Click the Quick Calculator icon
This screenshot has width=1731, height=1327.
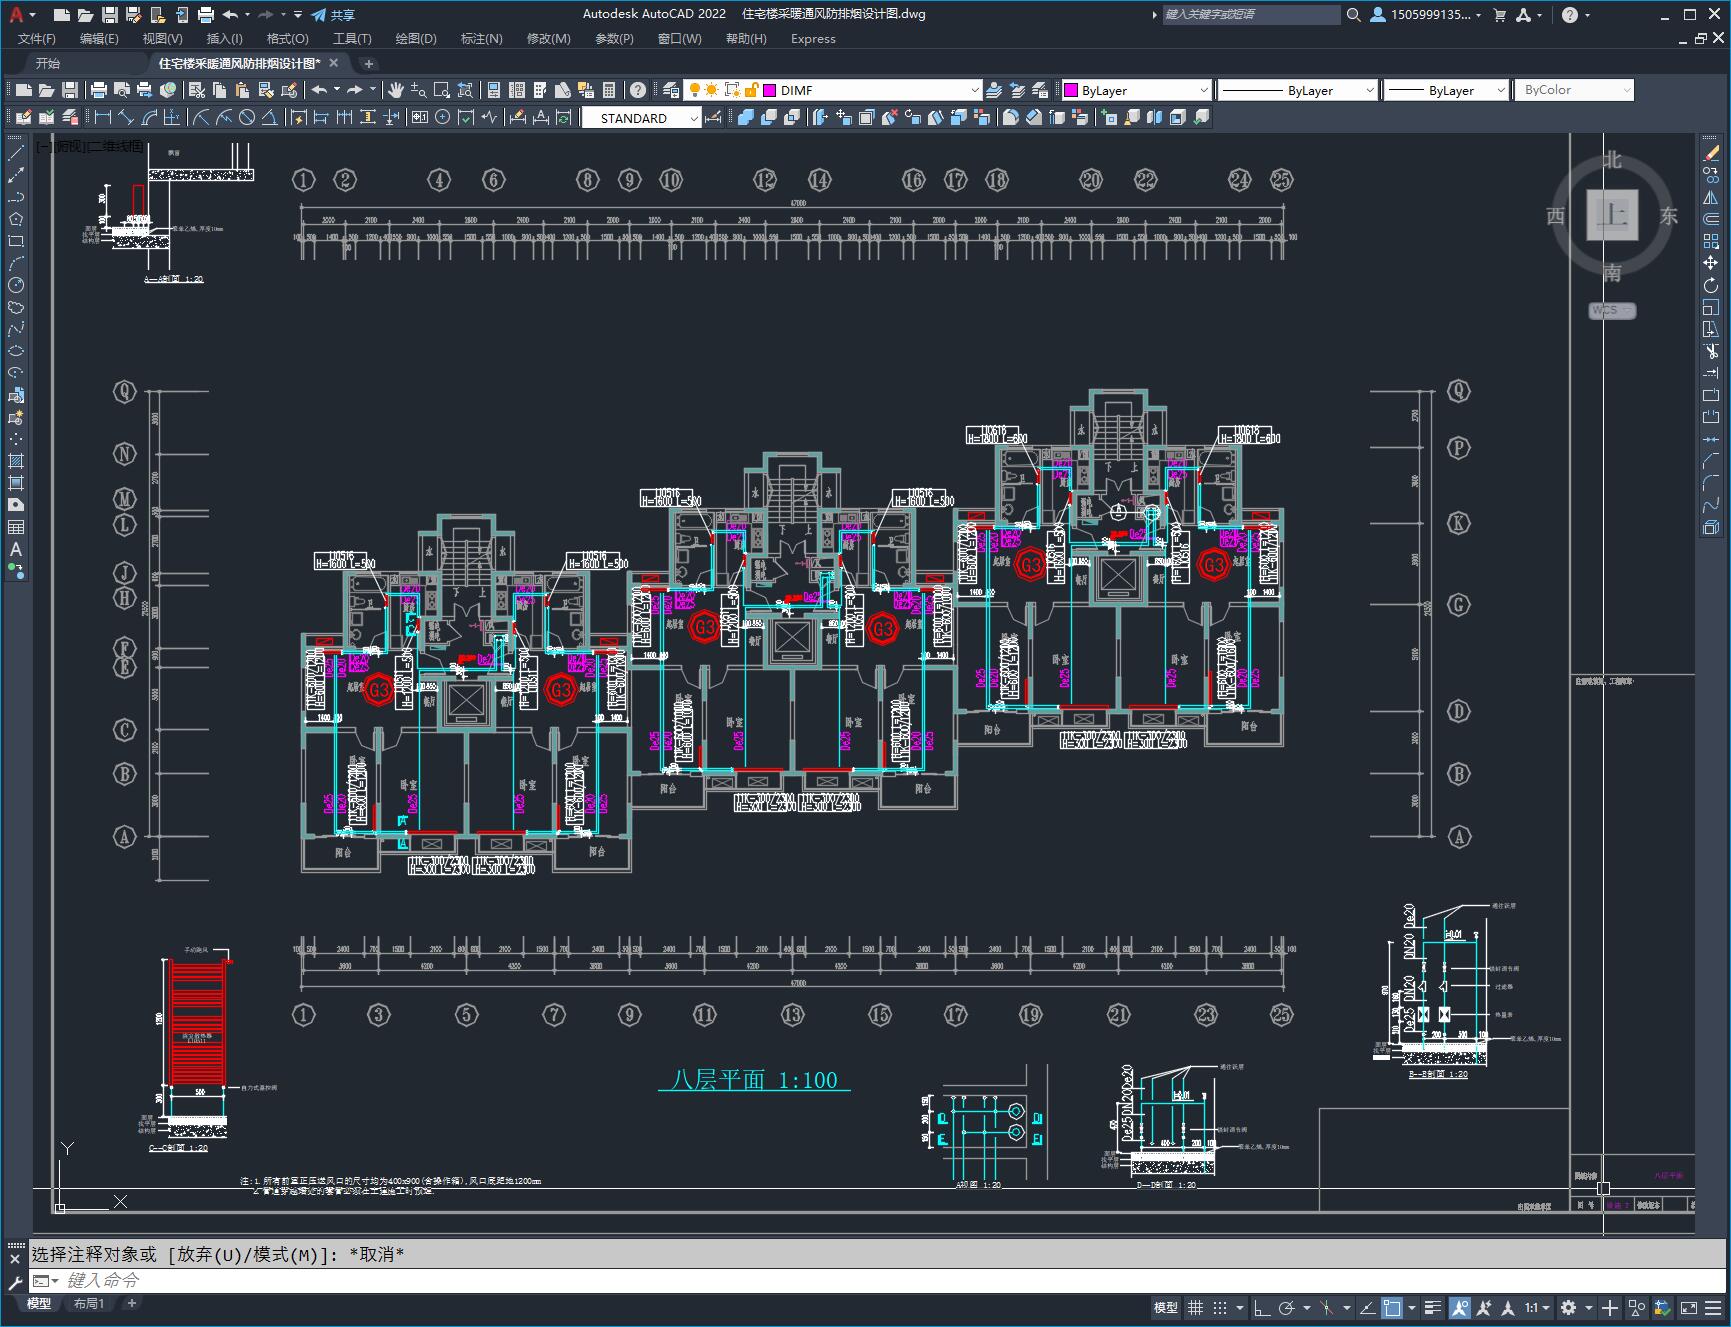click(609, 90)
